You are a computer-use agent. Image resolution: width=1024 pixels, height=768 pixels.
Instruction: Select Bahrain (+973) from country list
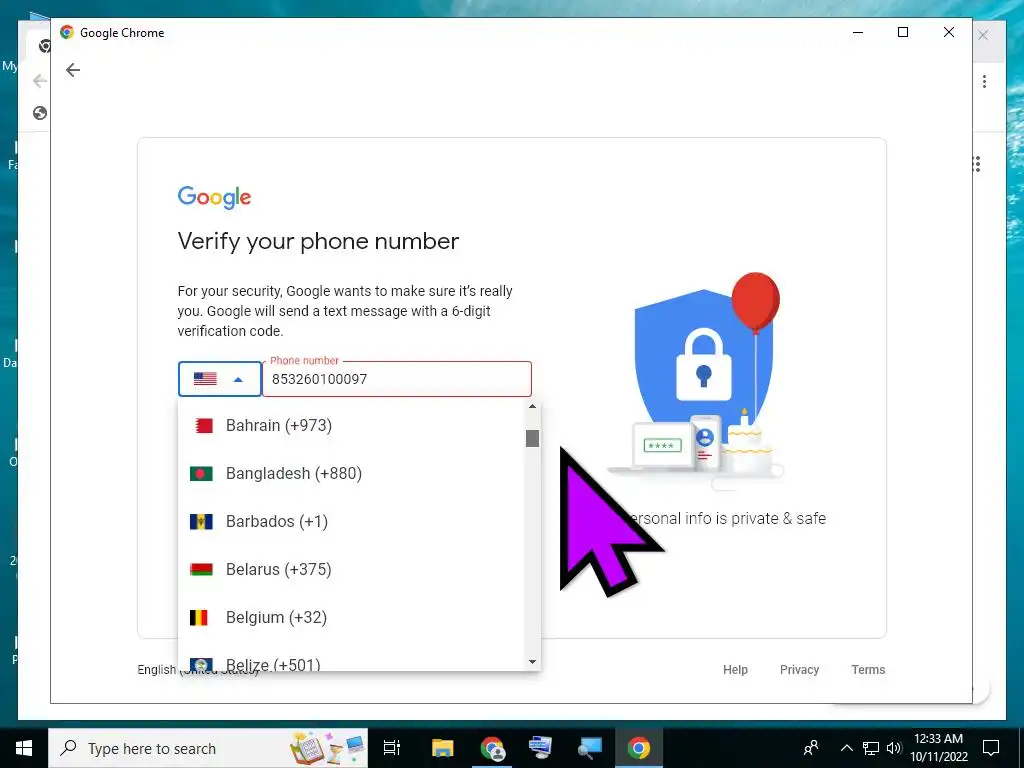[x=351, y=425]
